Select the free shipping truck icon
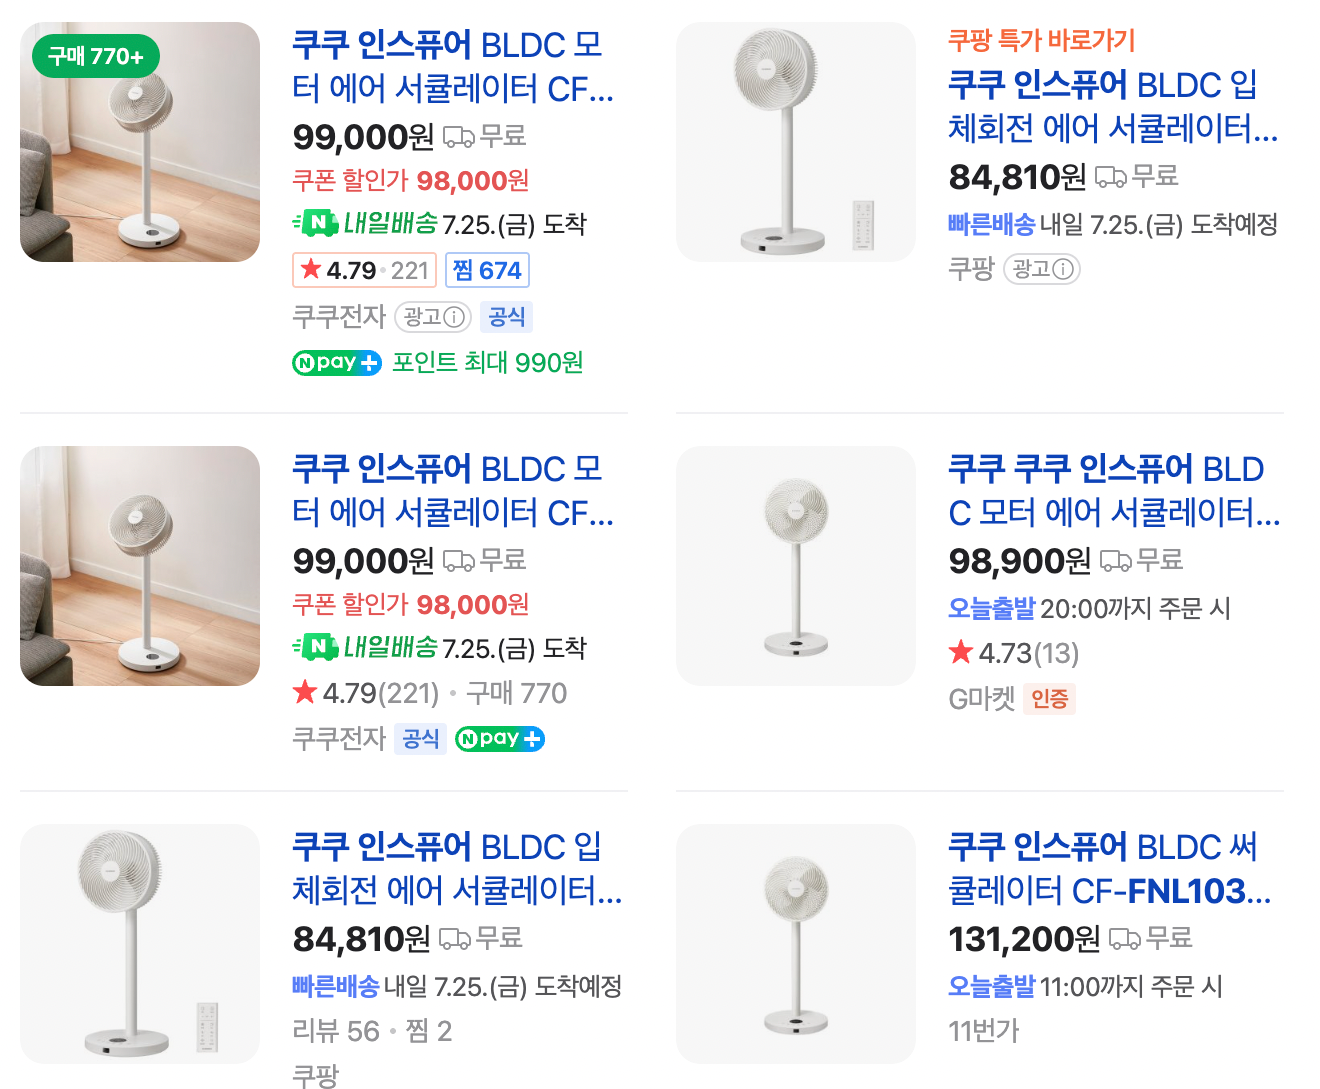The image size is (1320, 1089). pyautogui.click(x=460, y=136)
